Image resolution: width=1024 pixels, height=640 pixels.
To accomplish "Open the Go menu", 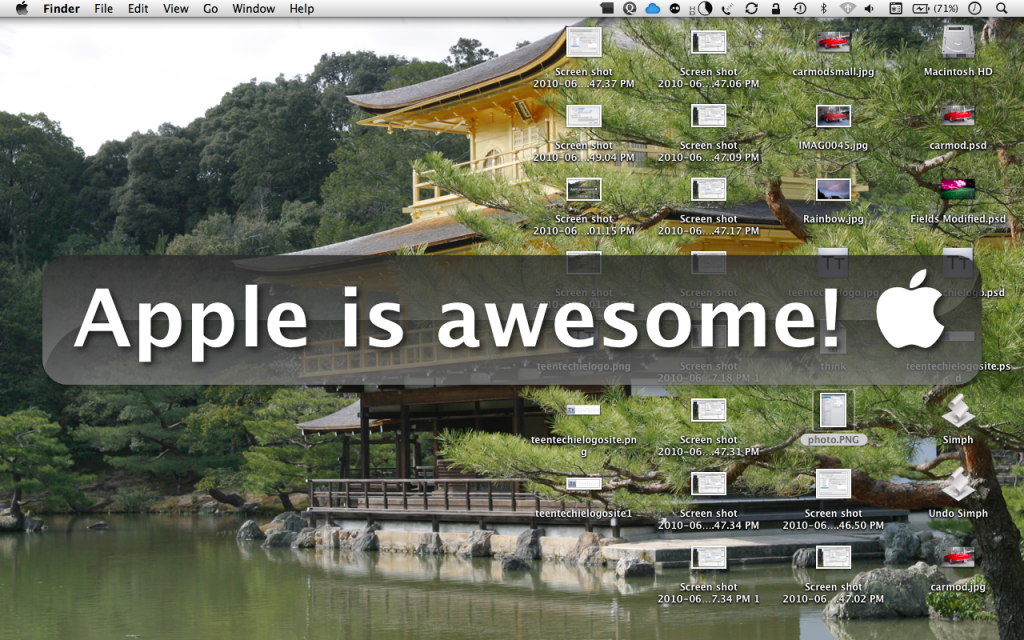I will pyautogui.click(x=210, y=8).
